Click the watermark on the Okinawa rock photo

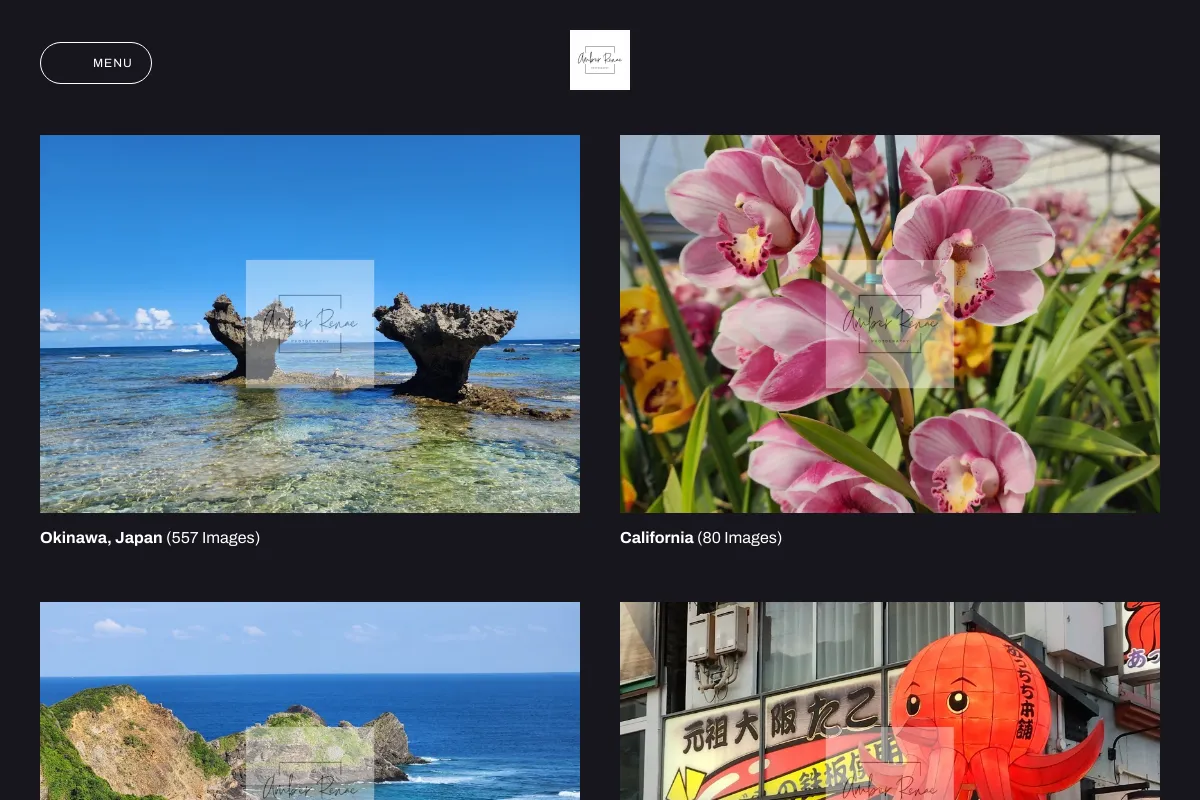coord(310,324)
